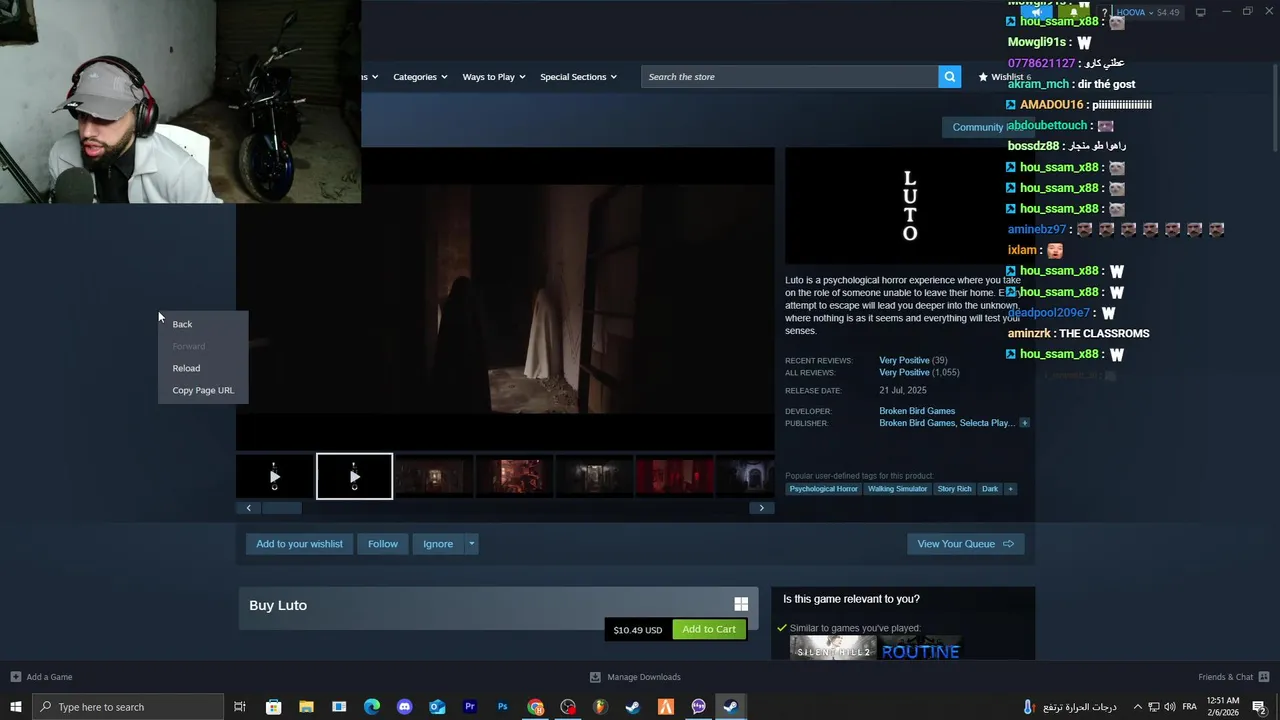Open FL Studio from taskbar
Screen dimensions: 1280x720
tap(600, 707)
